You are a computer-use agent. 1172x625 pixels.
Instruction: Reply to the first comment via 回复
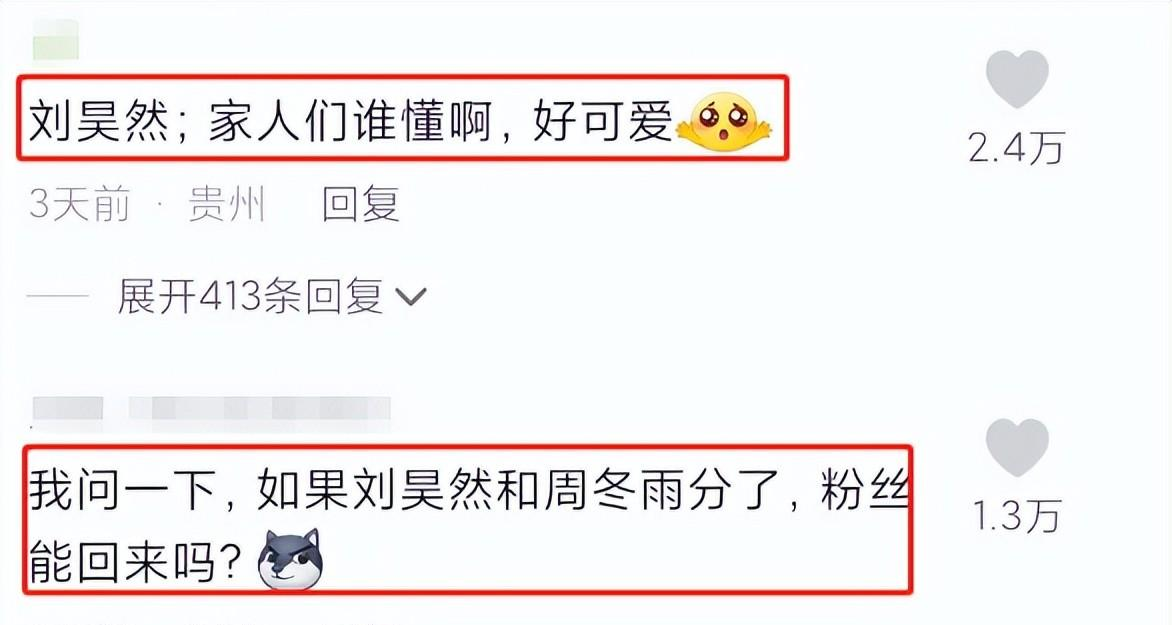(x=361, y=204)
